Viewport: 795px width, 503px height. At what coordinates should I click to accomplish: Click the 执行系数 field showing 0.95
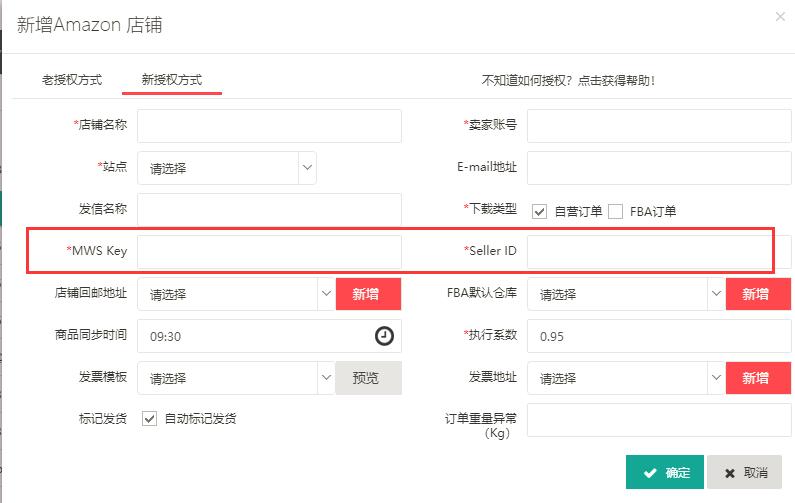pyautogui.click(x=659, y=336)
